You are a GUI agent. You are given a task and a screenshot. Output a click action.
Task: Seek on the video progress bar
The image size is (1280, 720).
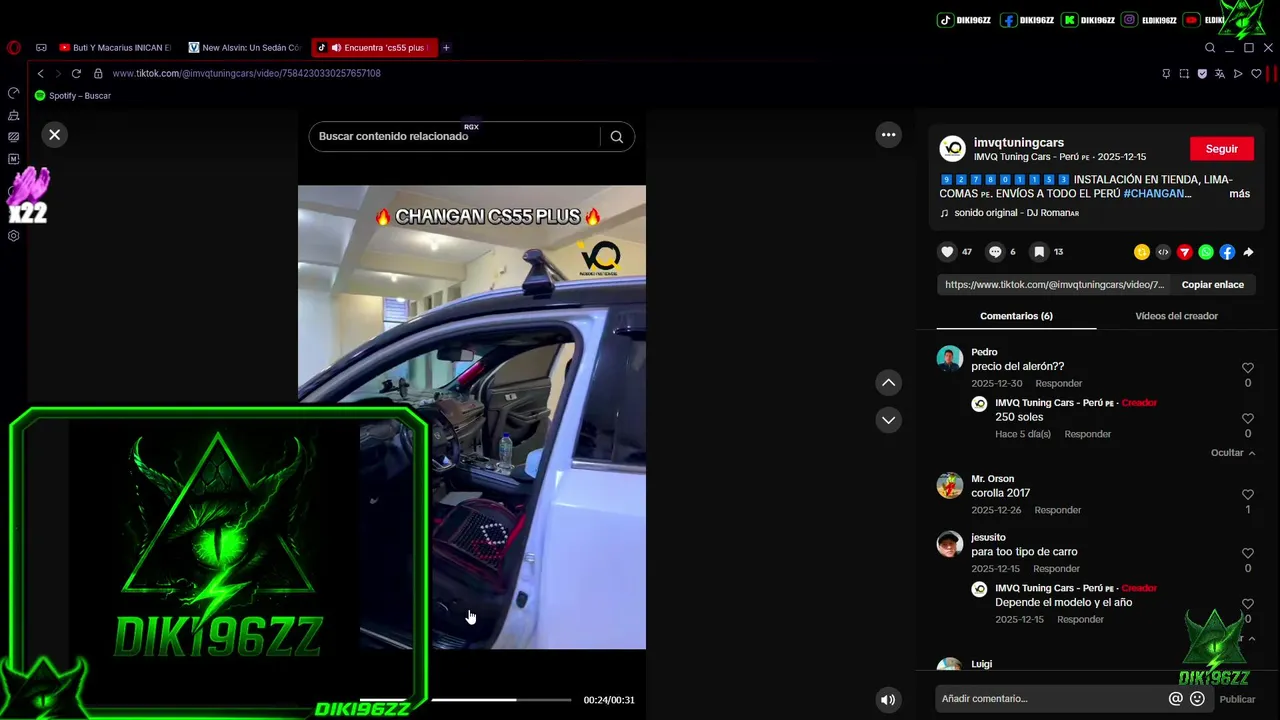click(x=465, y=700)
